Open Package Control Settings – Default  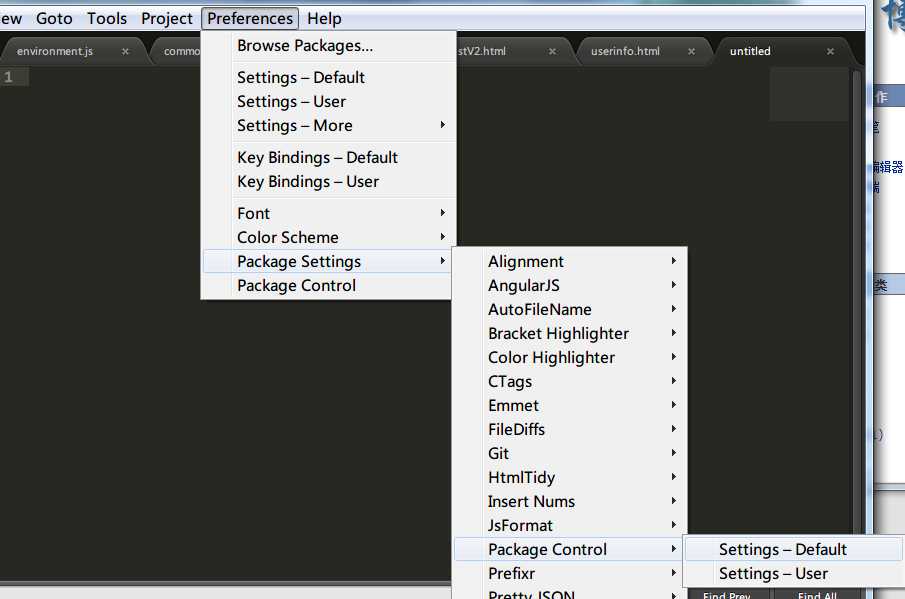point(793,549)
